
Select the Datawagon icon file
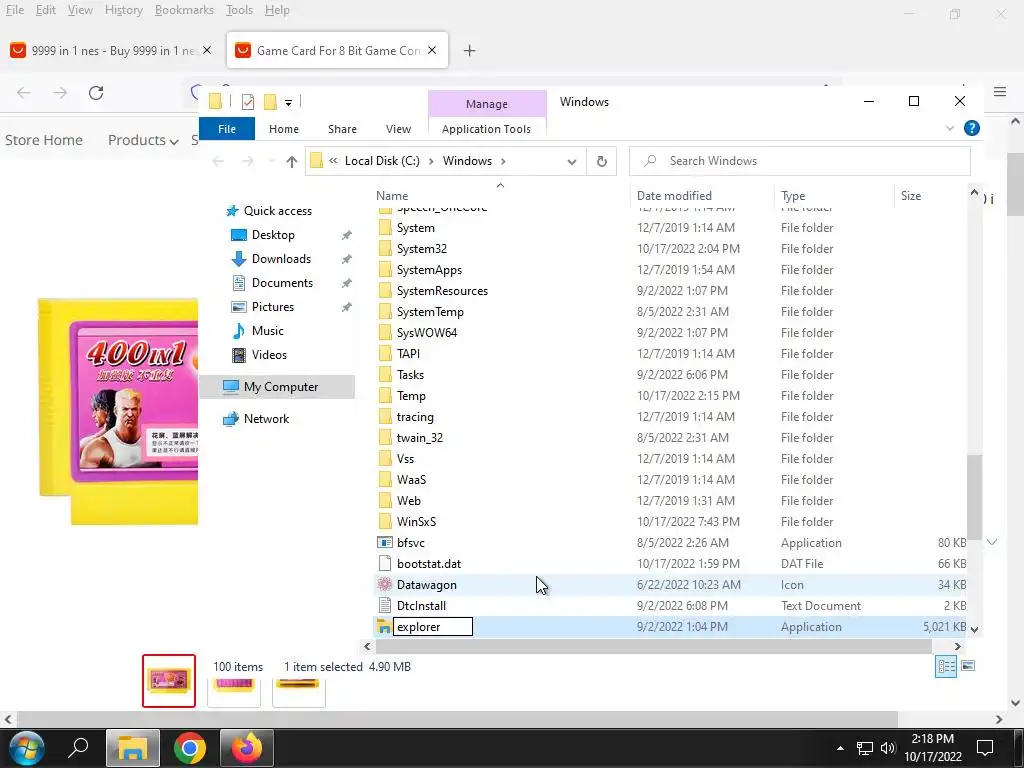[385, 584]
